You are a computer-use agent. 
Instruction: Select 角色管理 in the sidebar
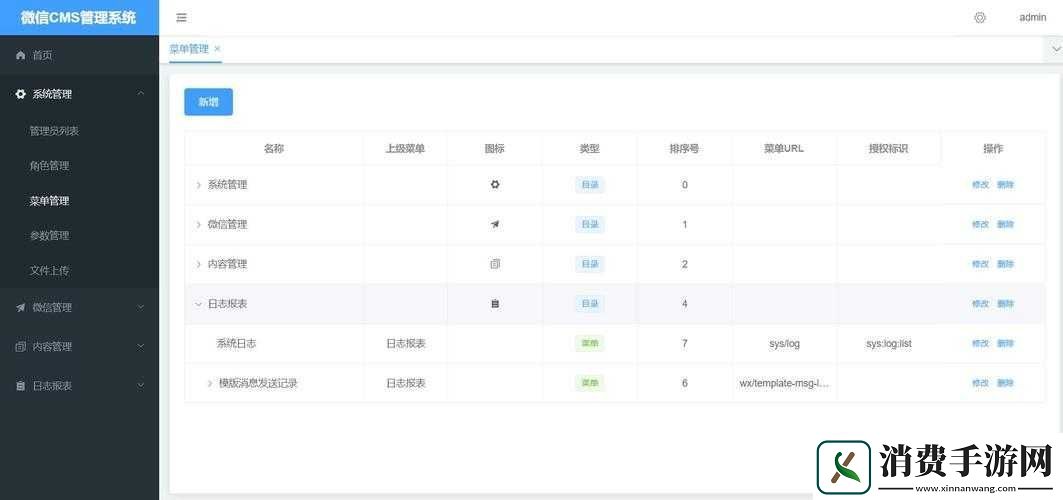pos(49,166)
